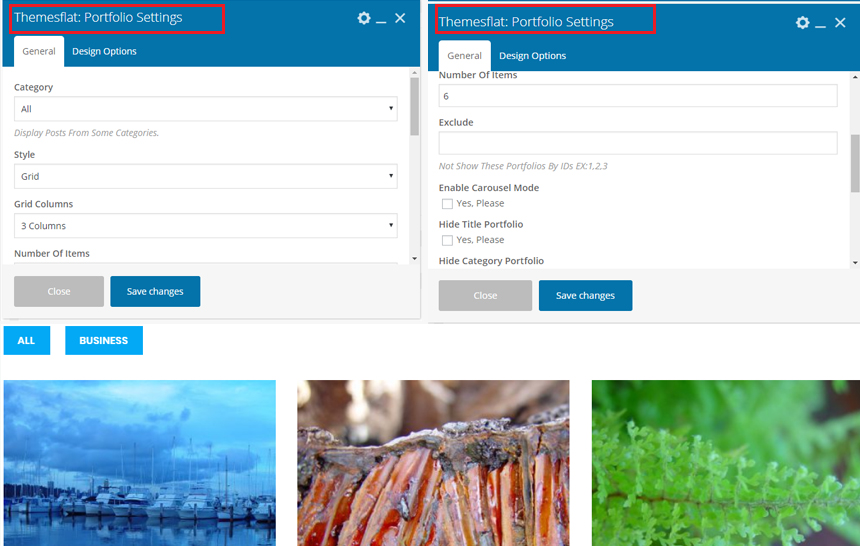Minimize the left Portfolio Settings panel
The width and height of the screenshot is (860, 546).
pyautogui.click(x=381, y=22)
